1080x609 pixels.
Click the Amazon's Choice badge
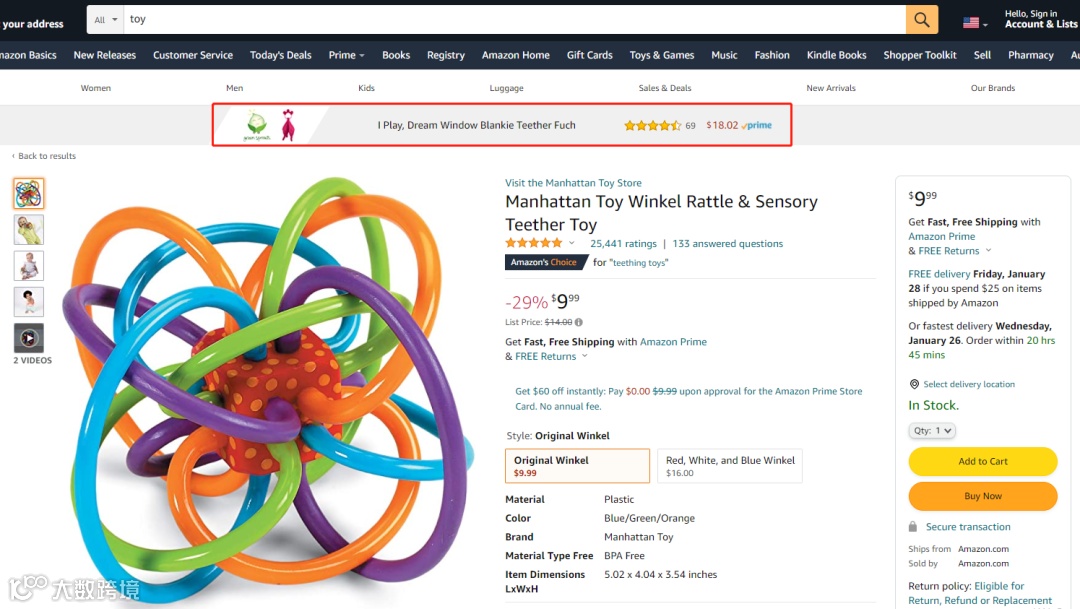point(546,262)
